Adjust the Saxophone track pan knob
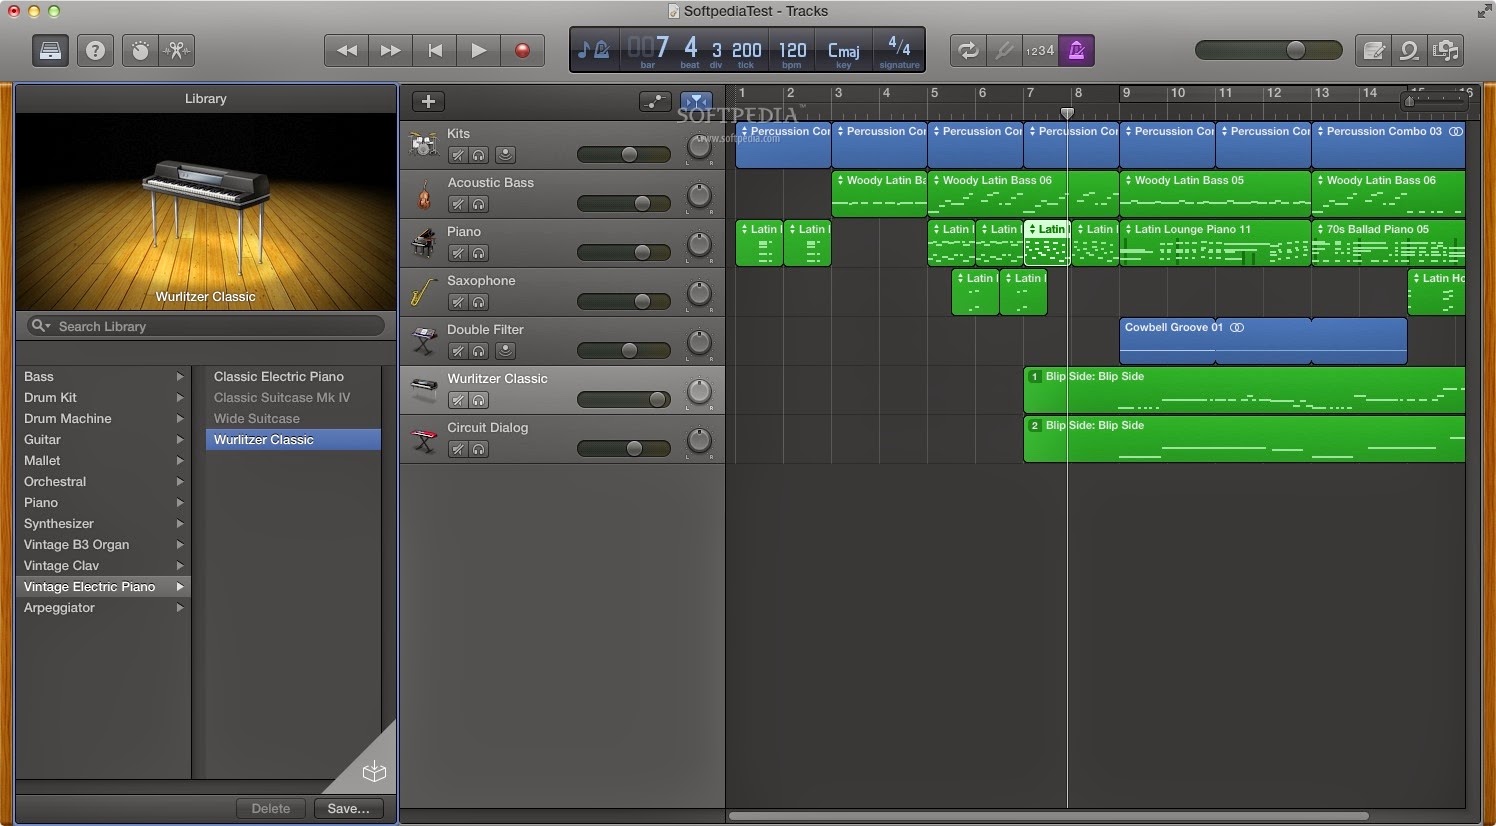This screenshot has width=1496, height=826. (x=699, y=294)
